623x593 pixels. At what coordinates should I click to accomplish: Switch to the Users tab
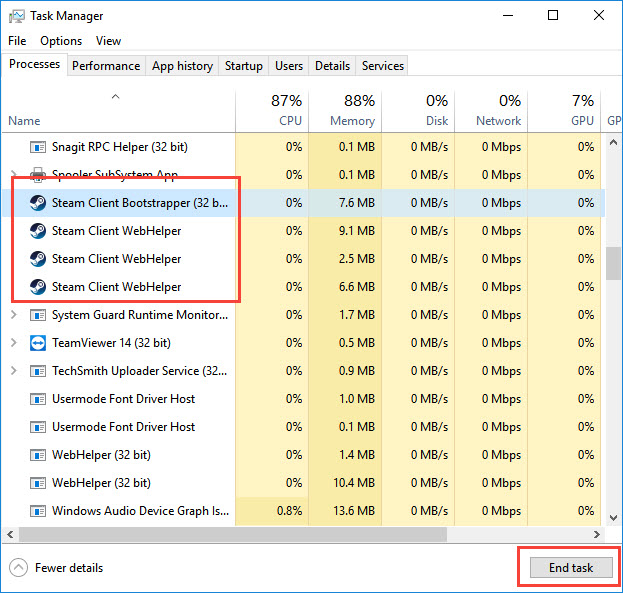point(289,66)
